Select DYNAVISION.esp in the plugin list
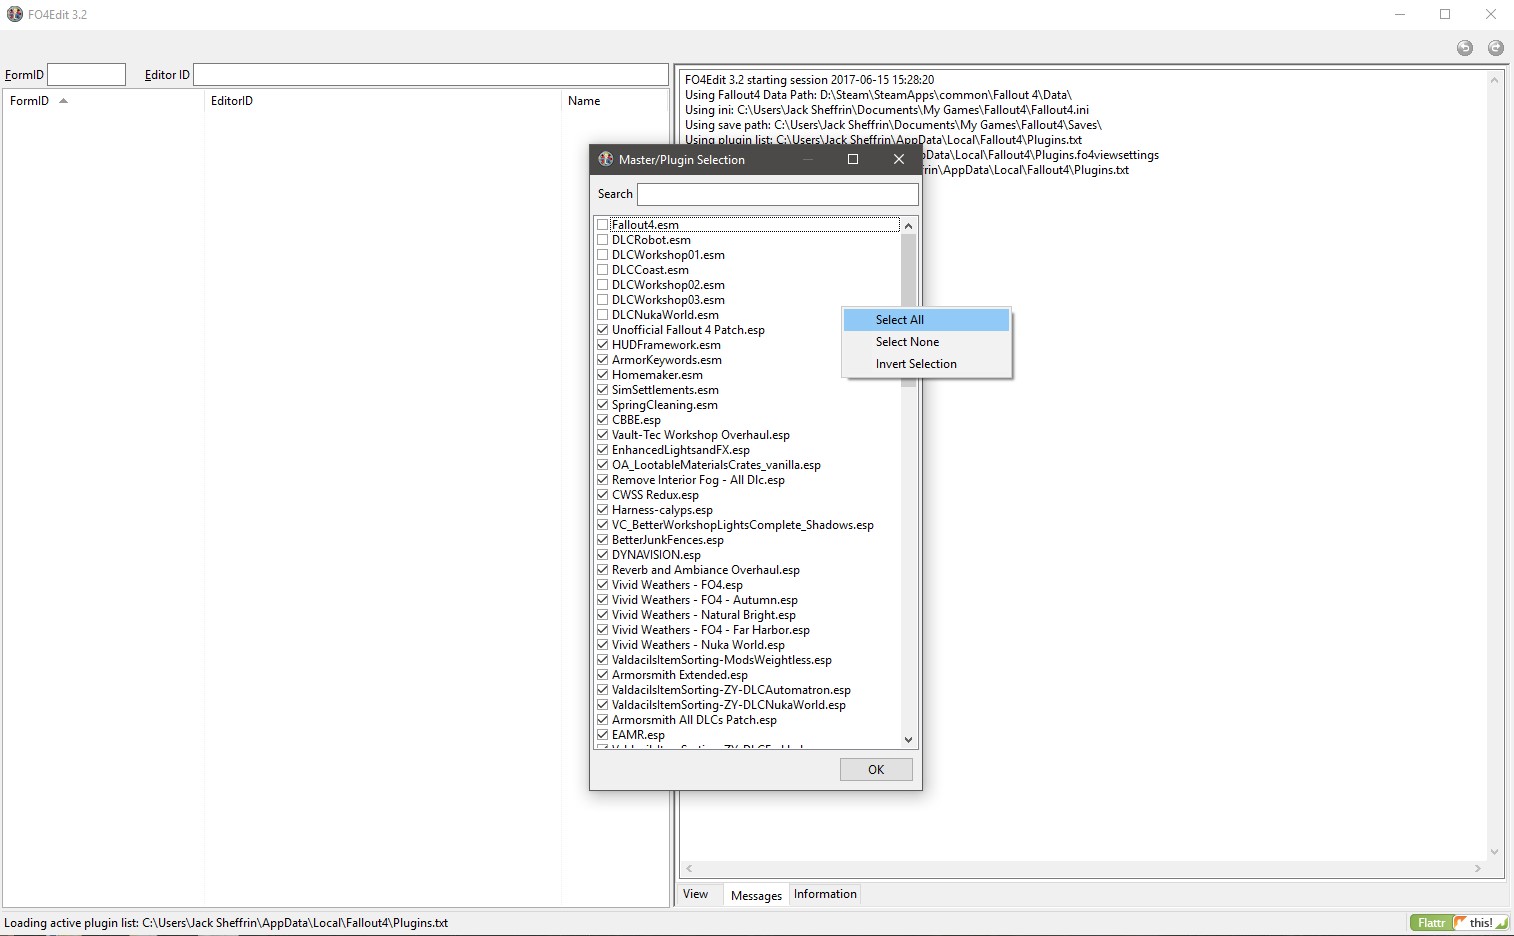 [x=656, y=555]
